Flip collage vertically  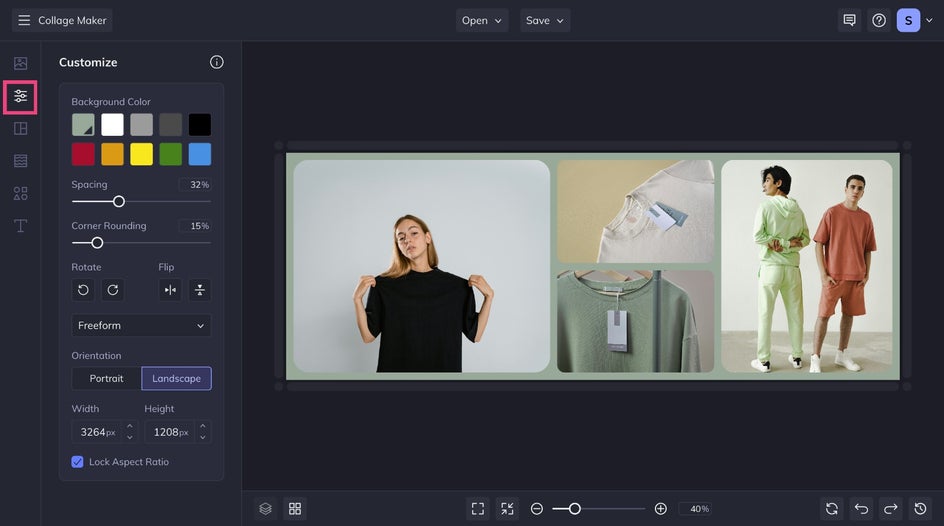200,290
